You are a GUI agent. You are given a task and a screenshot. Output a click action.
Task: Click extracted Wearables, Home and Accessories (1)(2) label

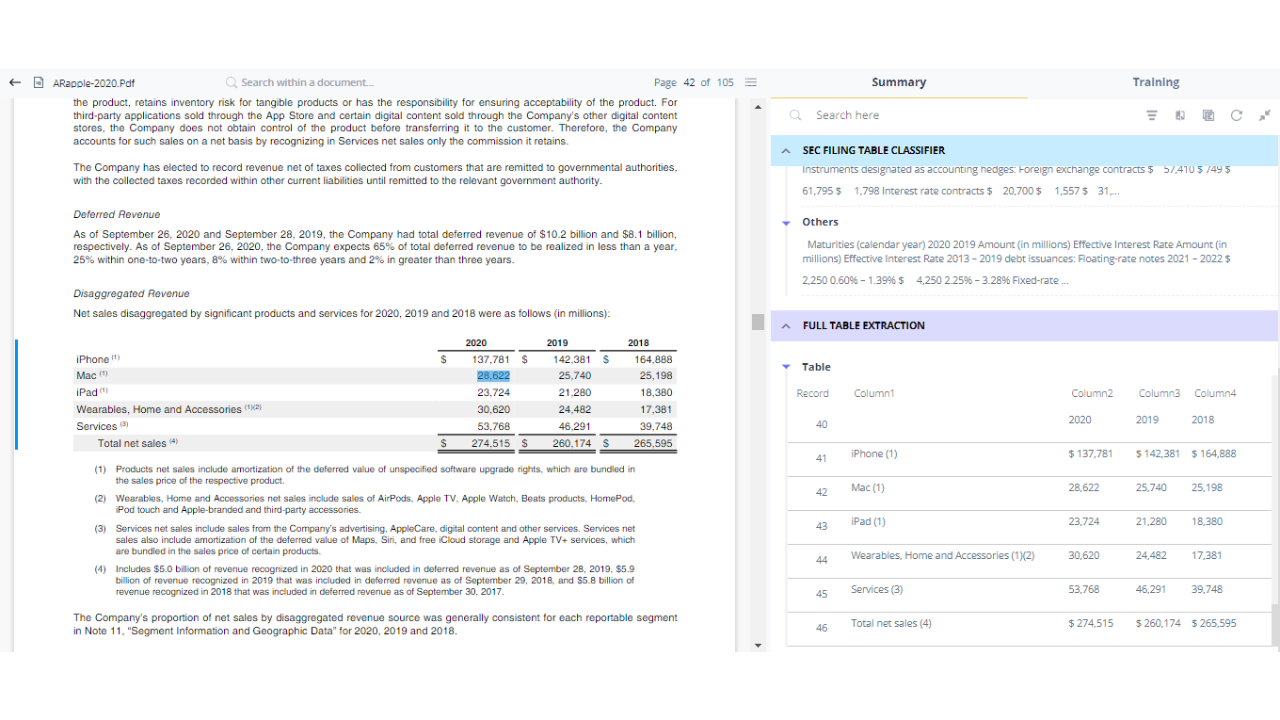click(x=942, y=556)
